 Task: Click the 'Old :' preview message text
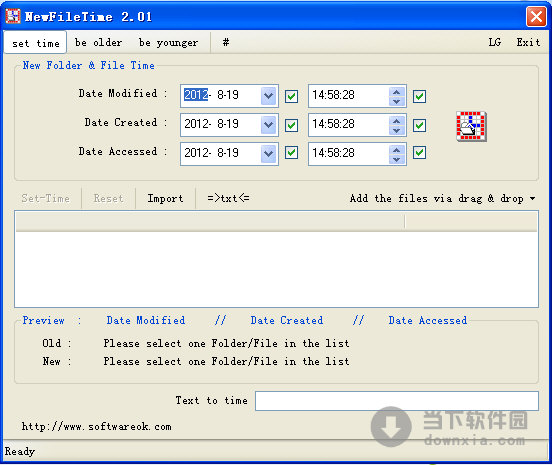(x=226, y=344)
